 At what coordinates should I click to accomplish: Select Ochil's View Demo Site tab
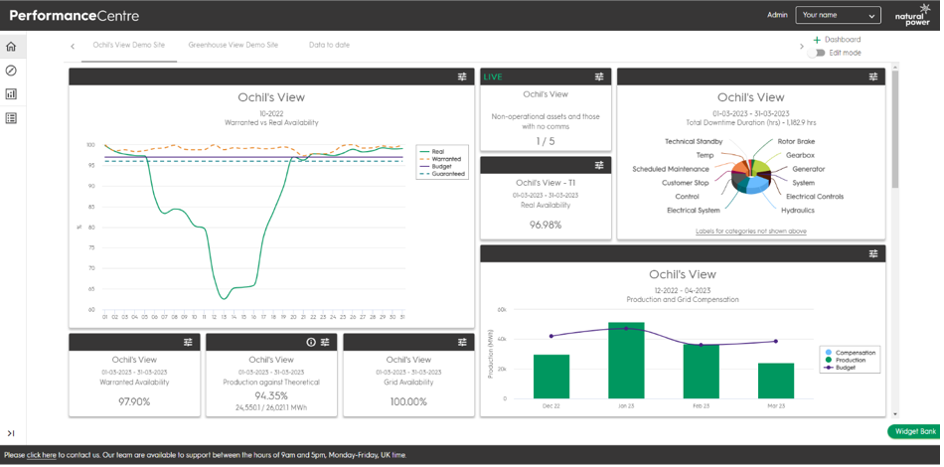coord(129,45)
